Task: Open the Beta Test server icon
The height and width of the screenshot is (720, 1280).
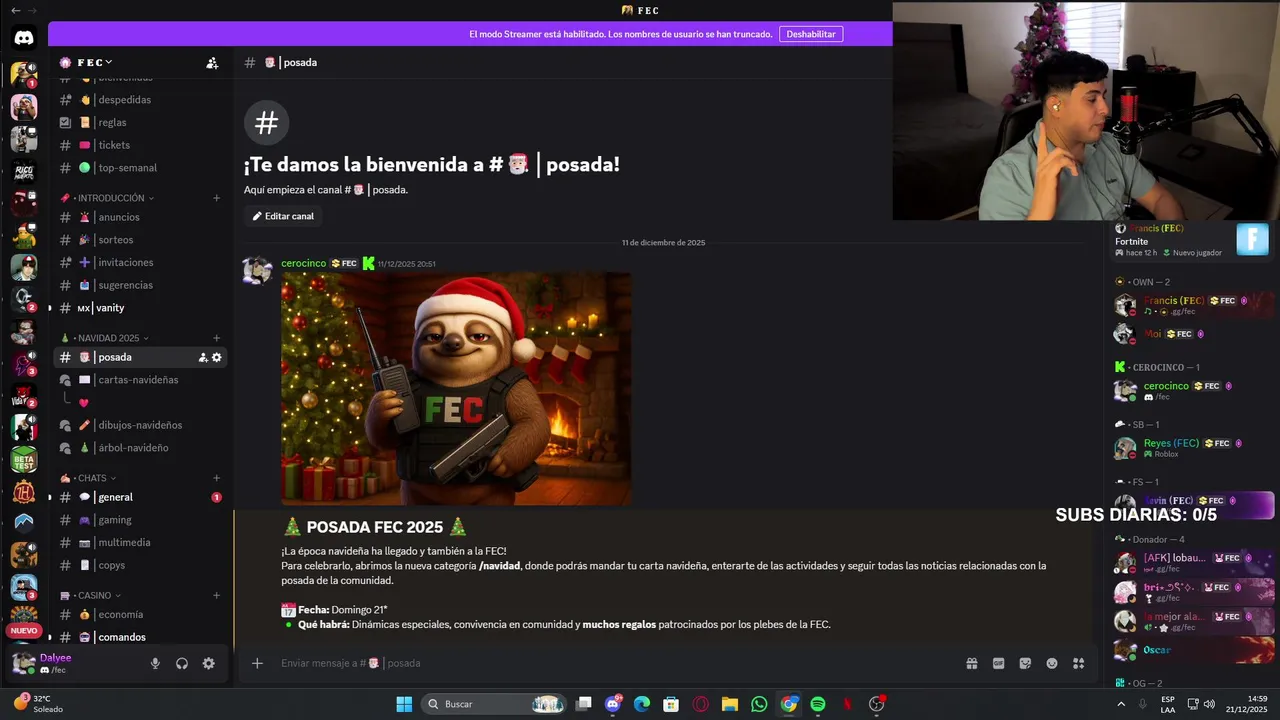Action: [24, 459]
